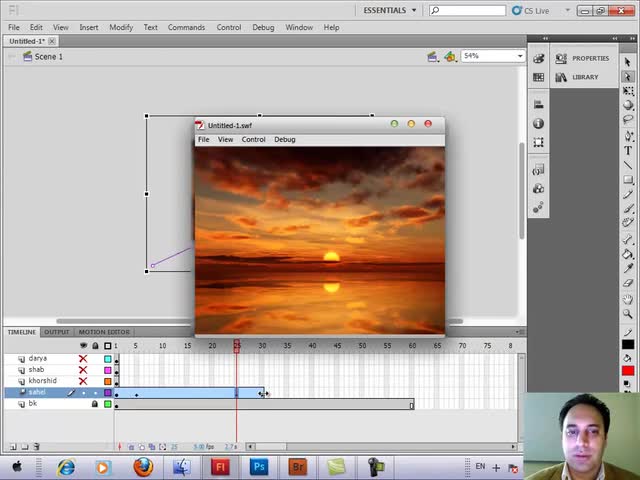Open the ESSENTIALS workspace dropdown
Viewport: 640px width, 480px height.
coord(390,10)
